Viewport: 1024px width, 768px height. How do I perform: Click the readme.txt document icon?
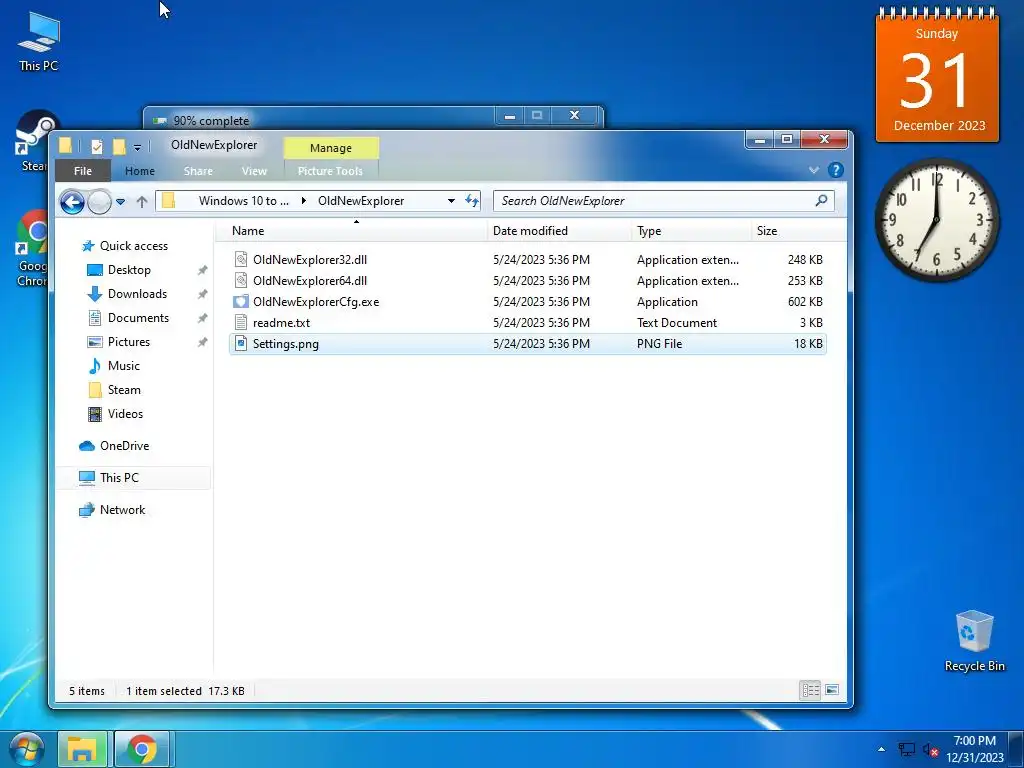click(241, 323)
